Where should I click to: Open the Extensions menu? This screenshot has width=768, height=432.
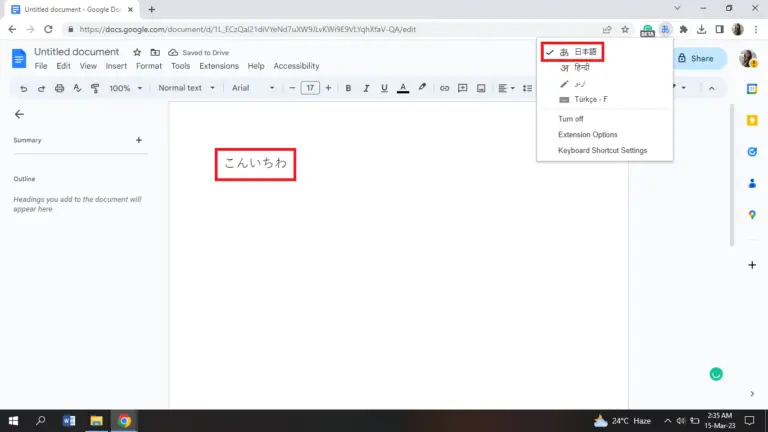click(218, 66)
